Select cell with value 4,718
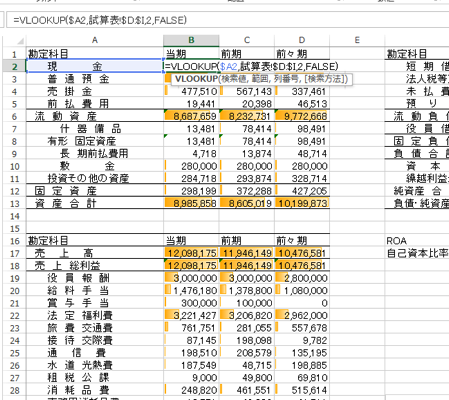The image size is (449, 400). coord(191,154)
